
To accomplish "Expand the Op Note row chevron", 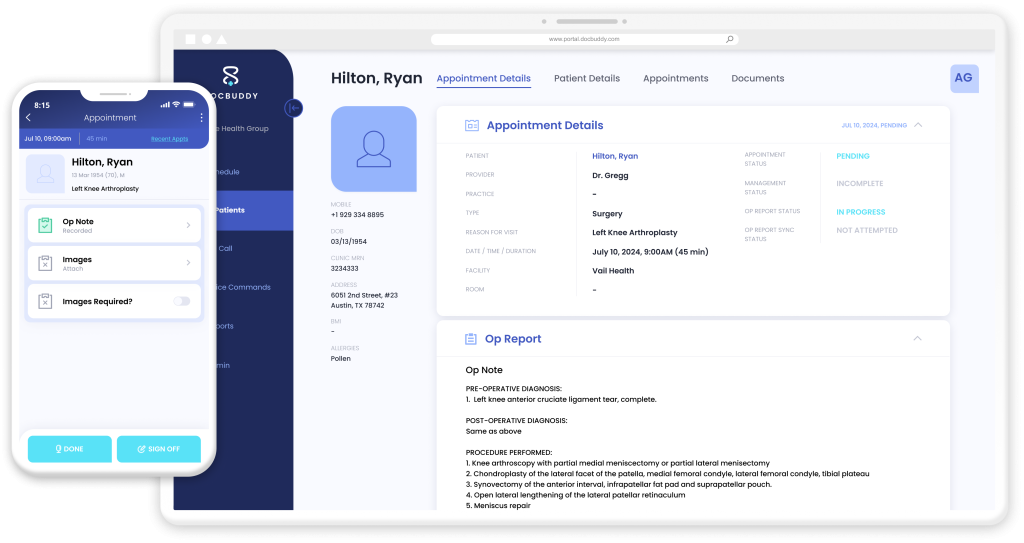I will tap(188, 226).
